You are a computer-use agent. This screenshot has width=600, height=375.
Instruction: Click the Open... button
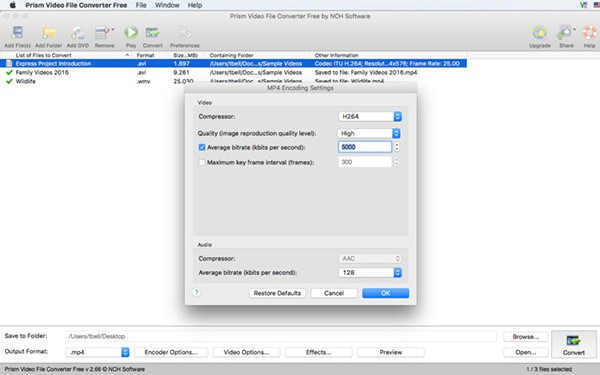[x=525, y=352]
